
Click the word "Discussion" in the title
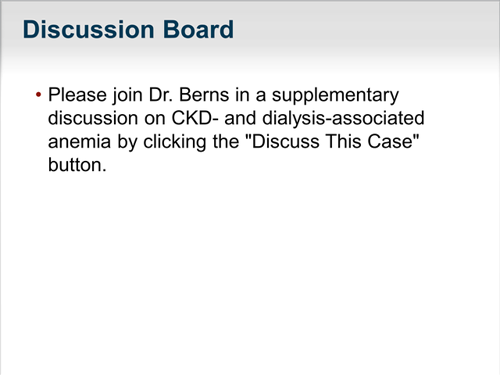(88, 30)
